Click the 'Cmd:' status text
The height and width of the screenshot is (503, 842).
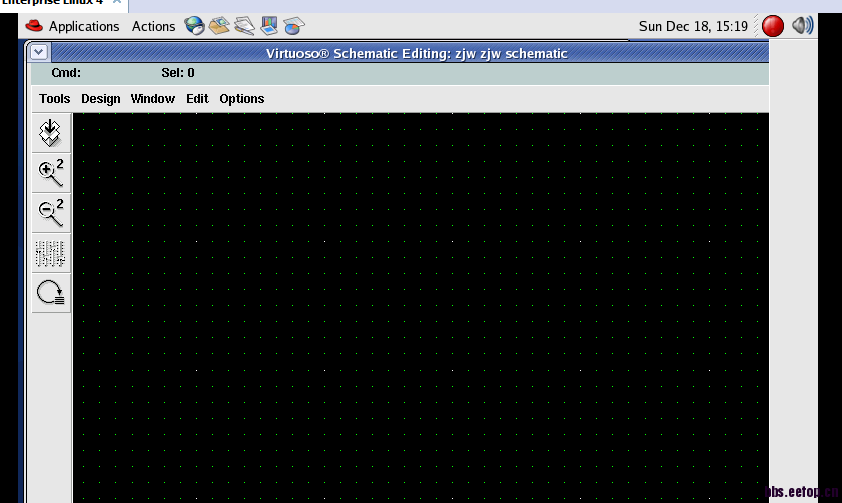point(66,72)
